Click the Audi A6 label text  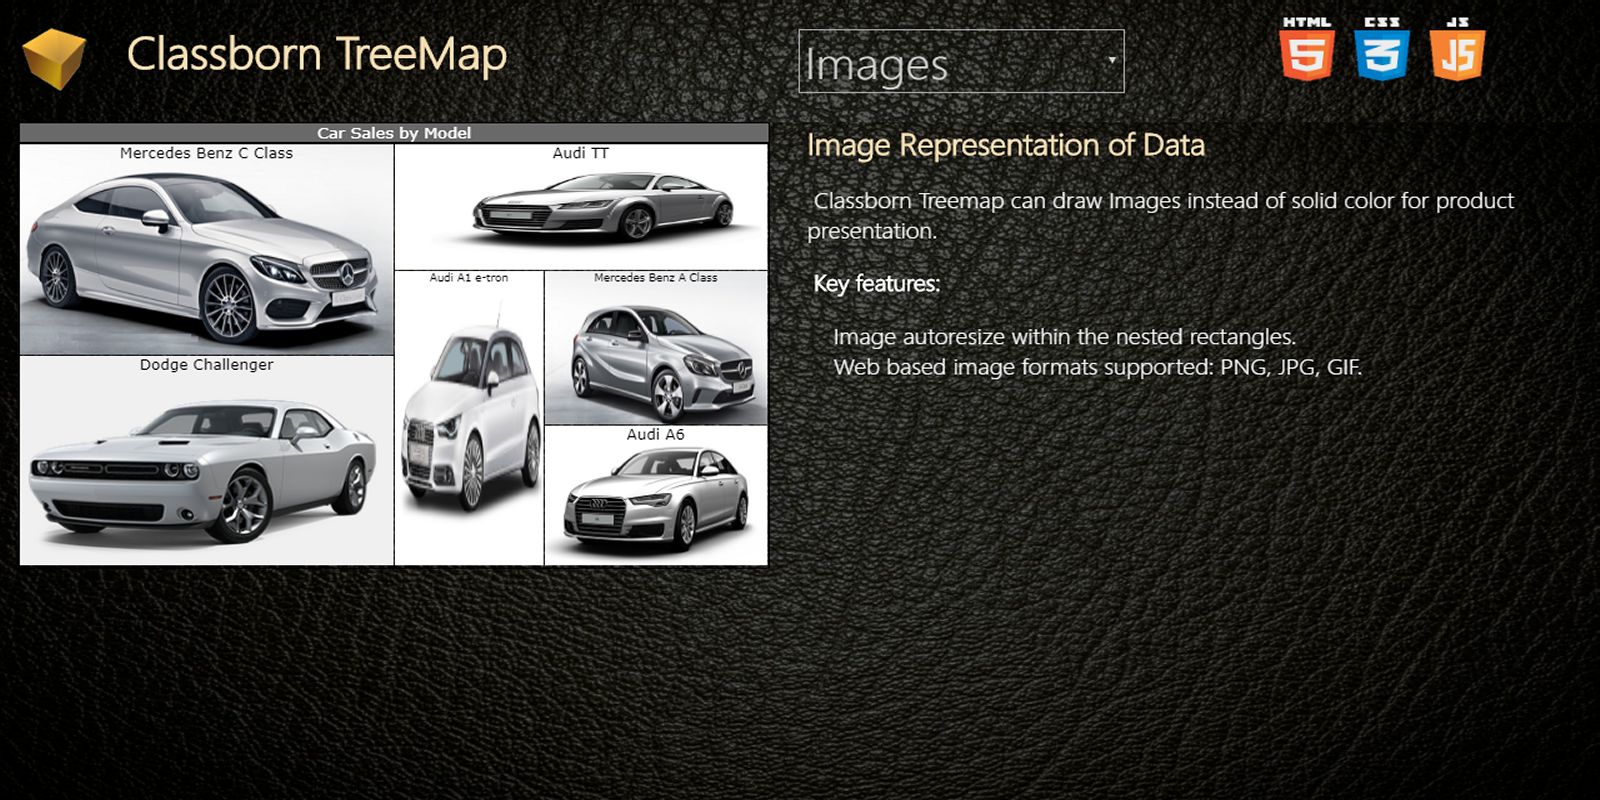(655, 434)
